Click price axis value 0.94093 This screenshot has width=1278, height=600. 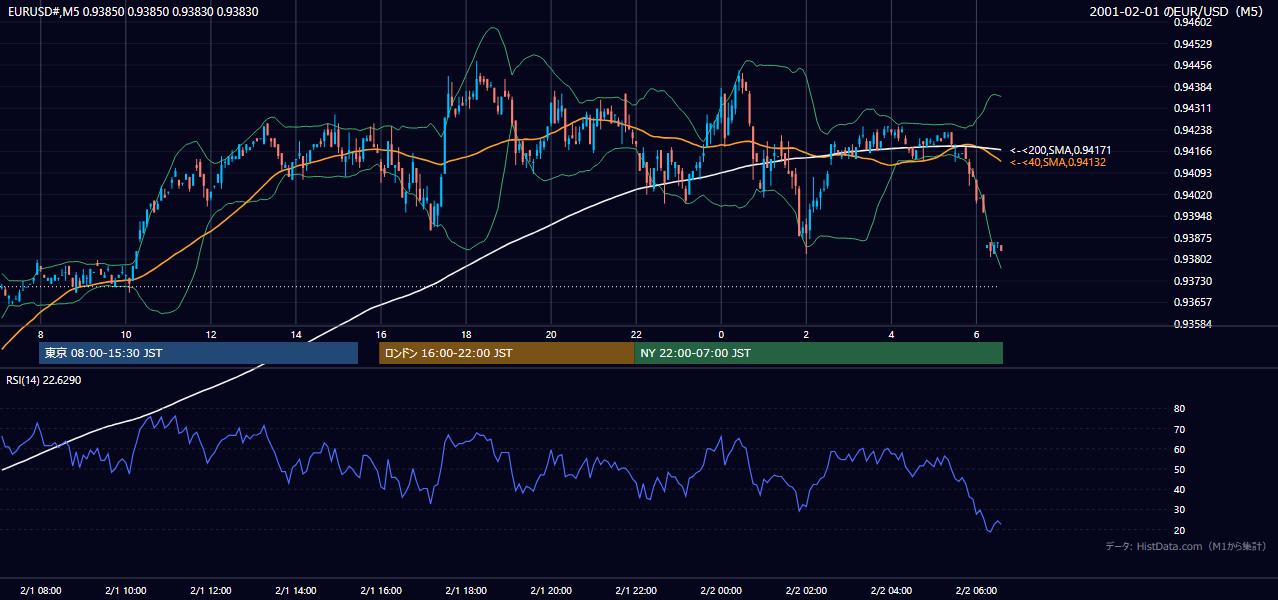(x=1193, y=173)
